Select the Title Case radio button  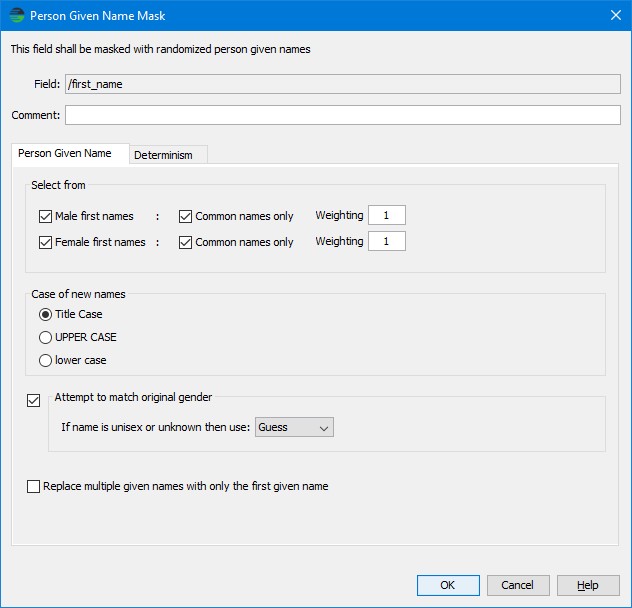pyautogui.click(x=46, y=314)
